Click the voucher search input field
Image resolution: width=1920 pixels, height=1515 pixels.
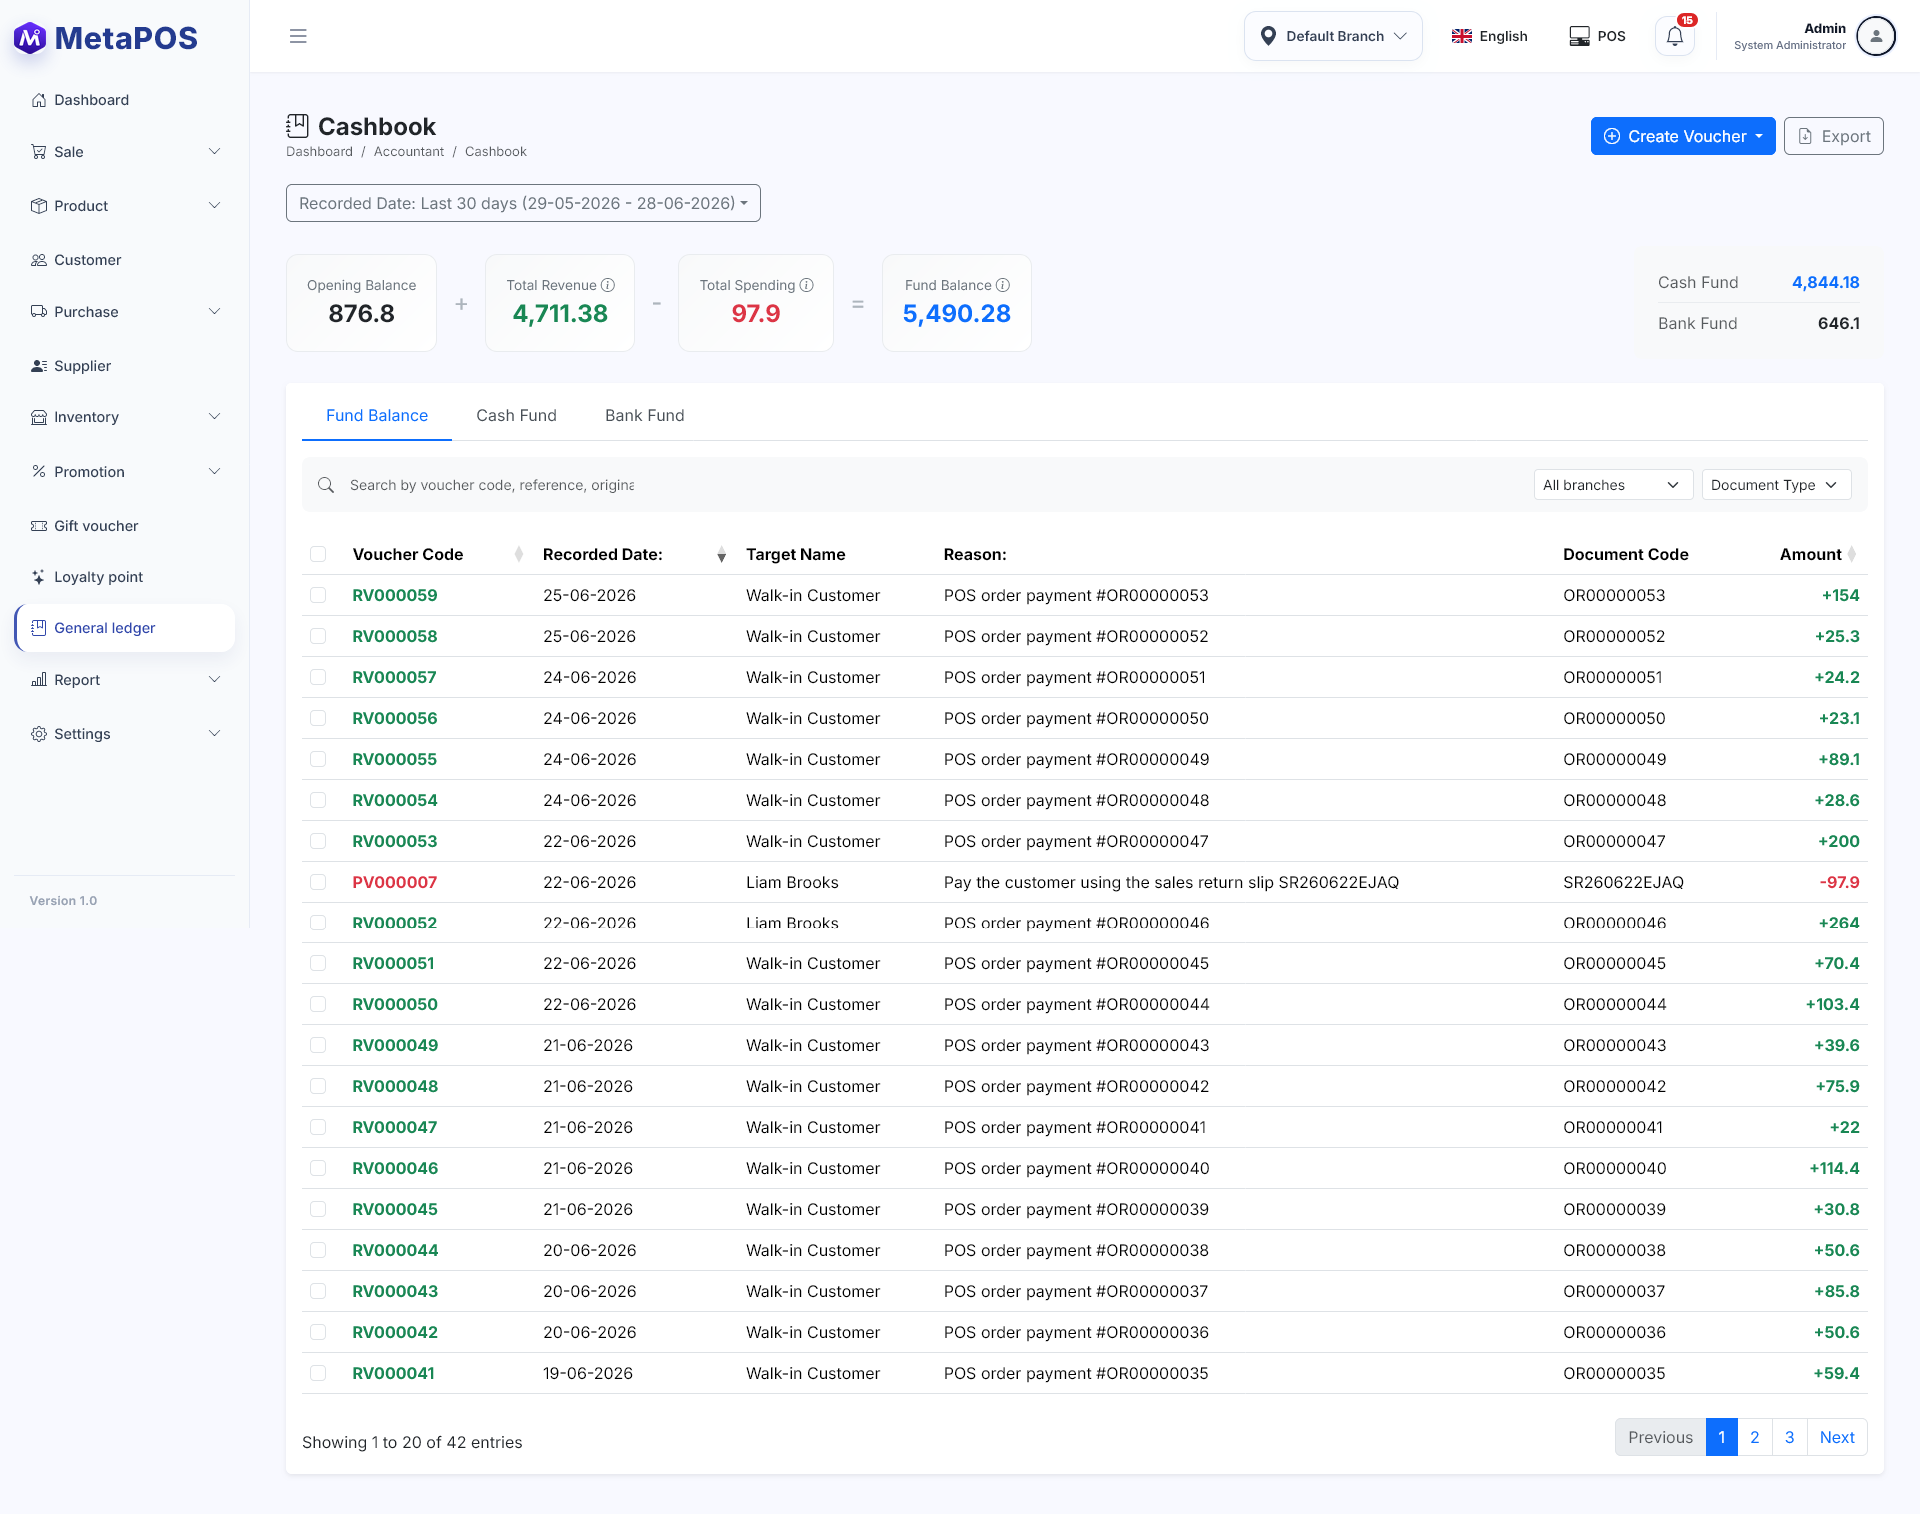click(x=492, y=485)
